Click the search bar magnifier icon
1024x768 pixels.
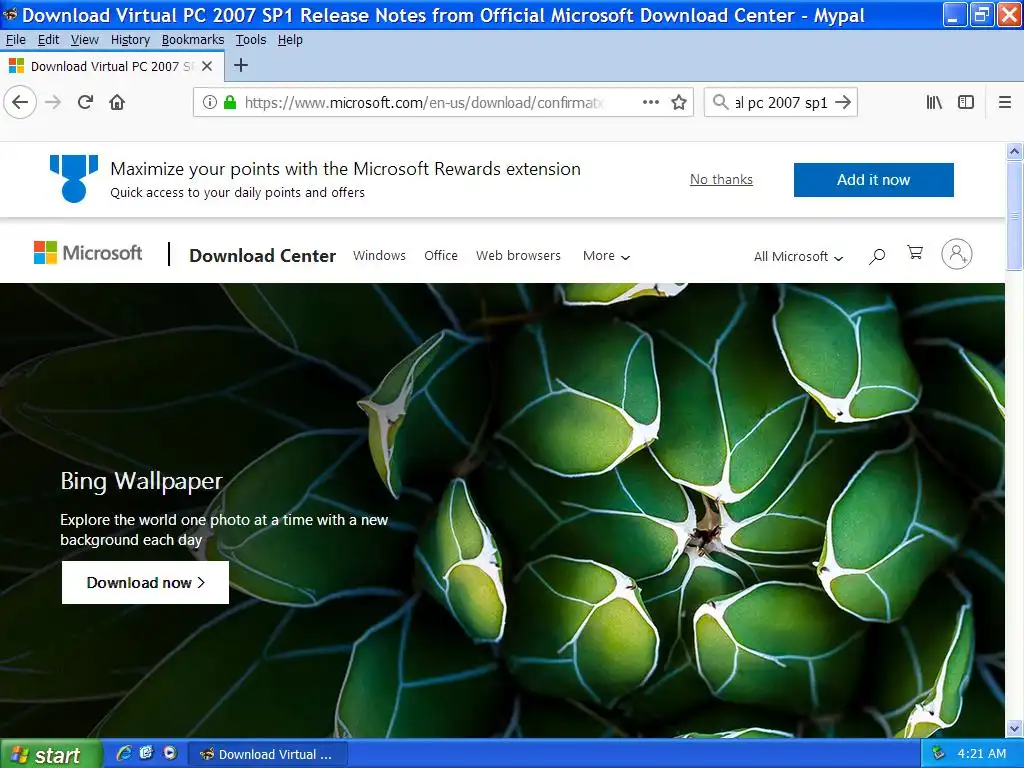720,103
